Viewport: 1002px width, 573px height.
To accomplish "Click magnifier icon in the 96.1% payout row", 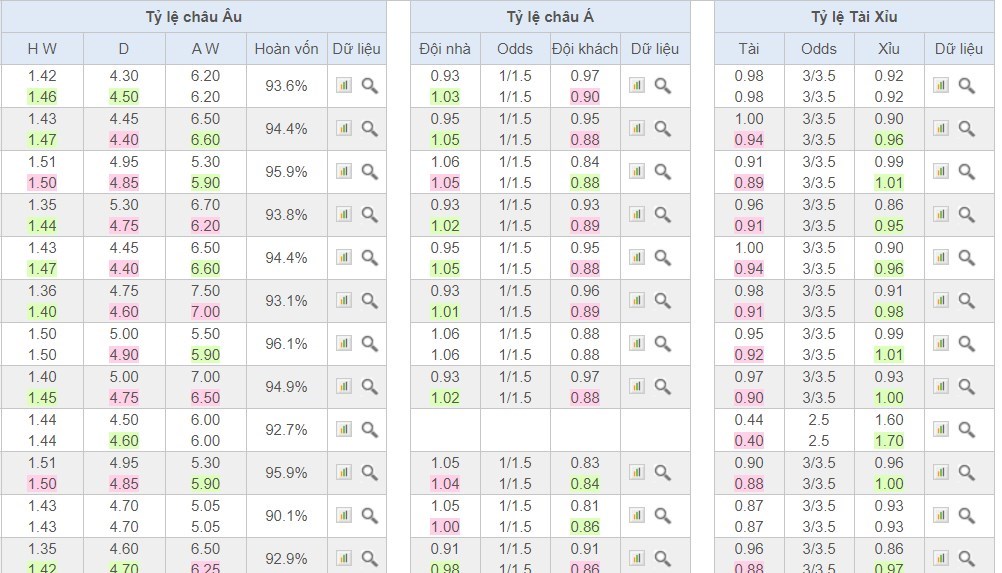I will tap(369, 343).
